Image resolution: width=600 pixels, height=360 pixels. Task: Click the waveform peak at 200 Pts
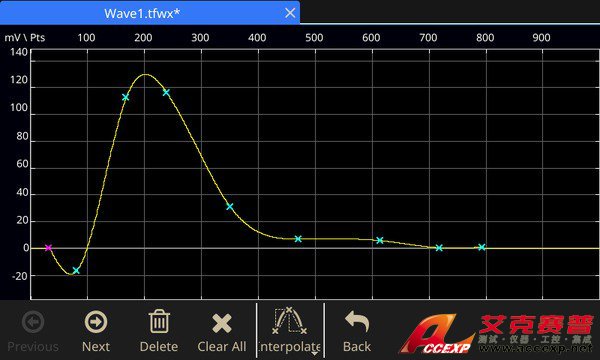point(145,75)
